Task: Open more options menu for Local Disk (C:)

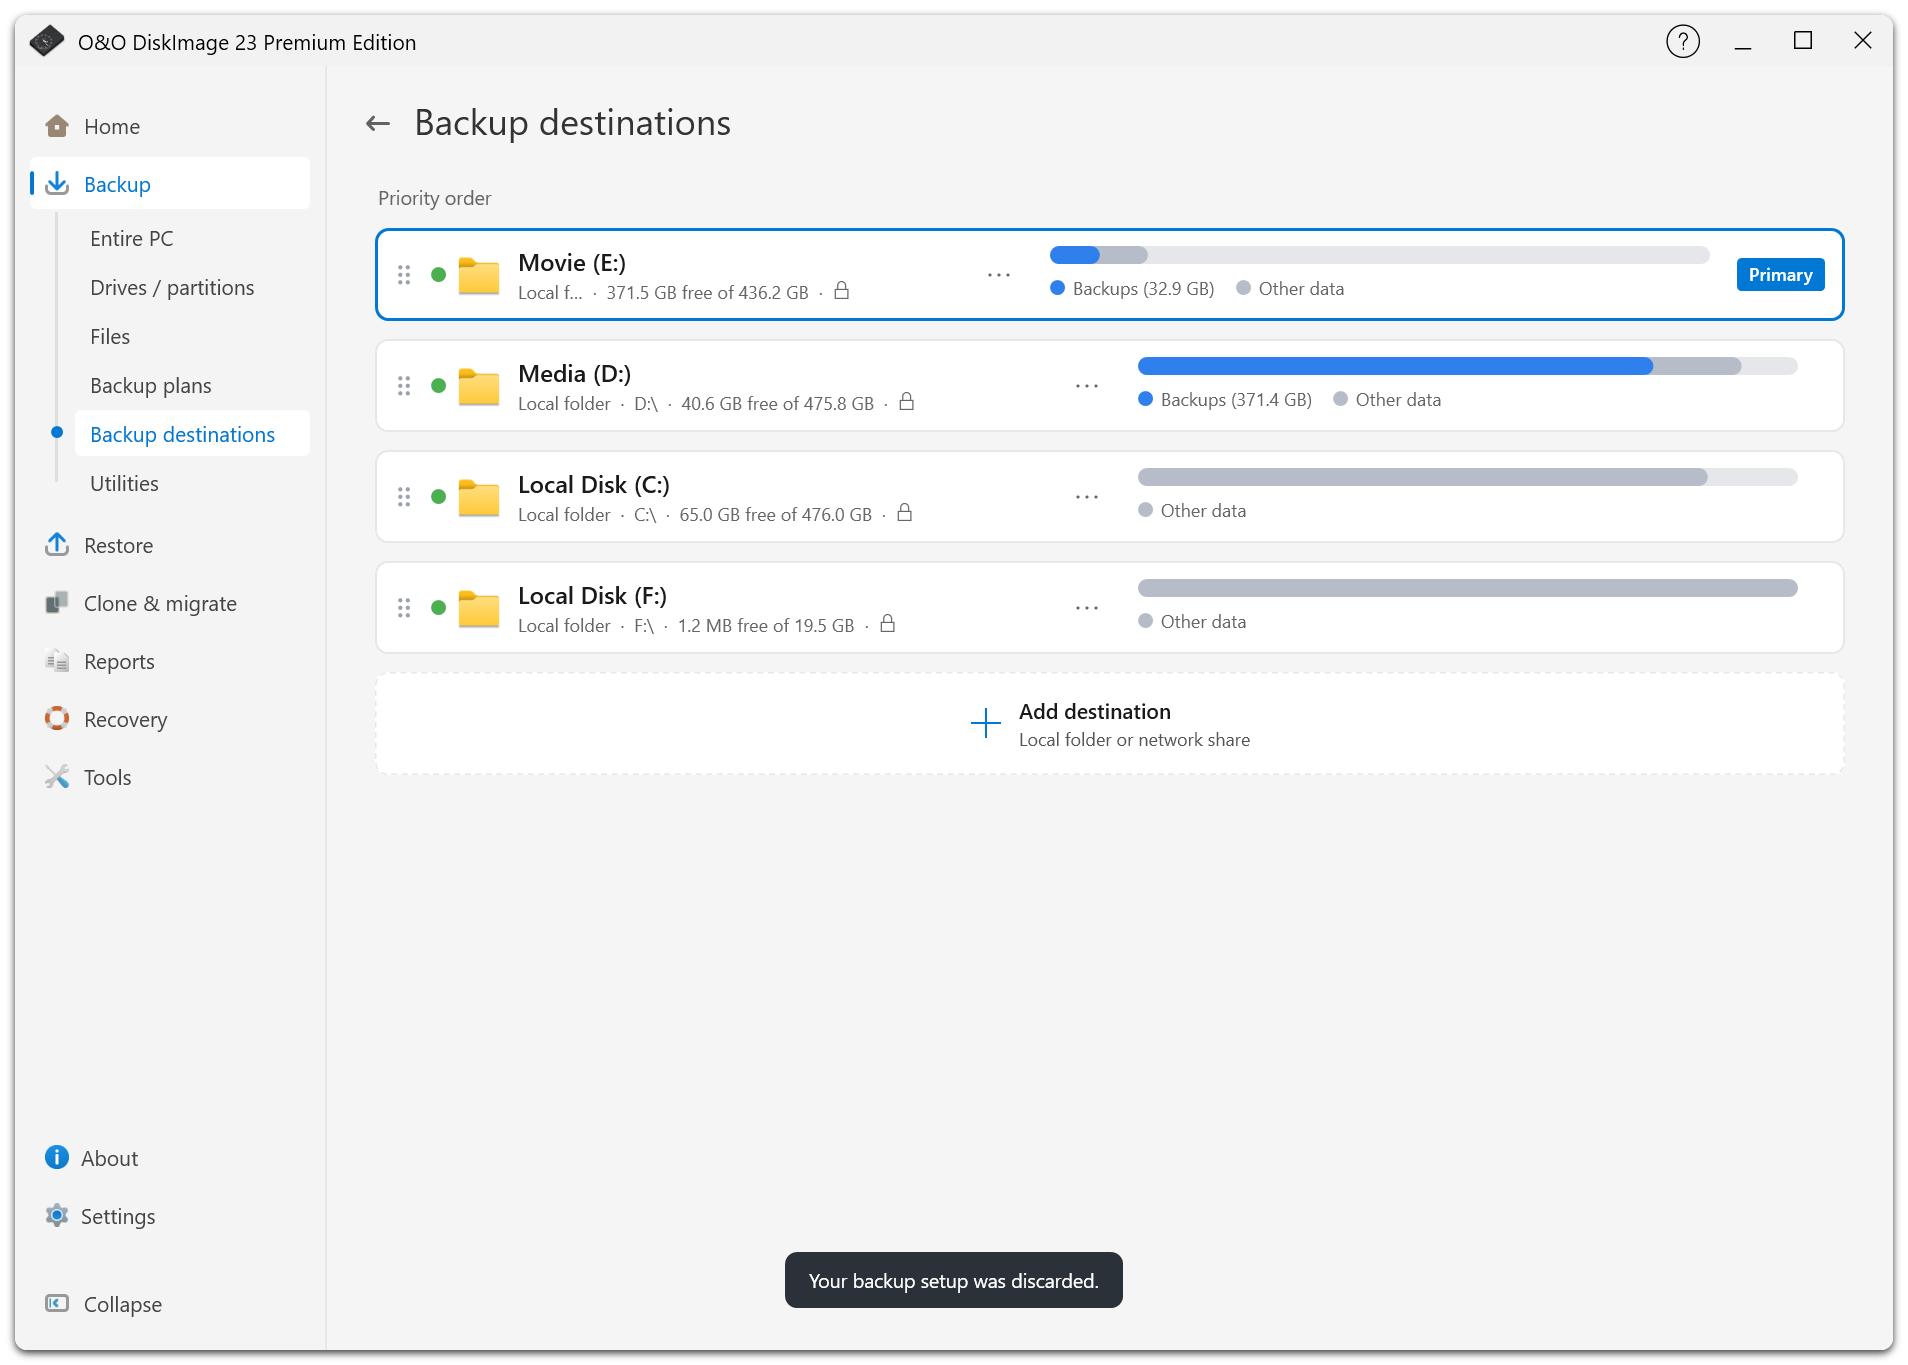Action: point(1087,497)
